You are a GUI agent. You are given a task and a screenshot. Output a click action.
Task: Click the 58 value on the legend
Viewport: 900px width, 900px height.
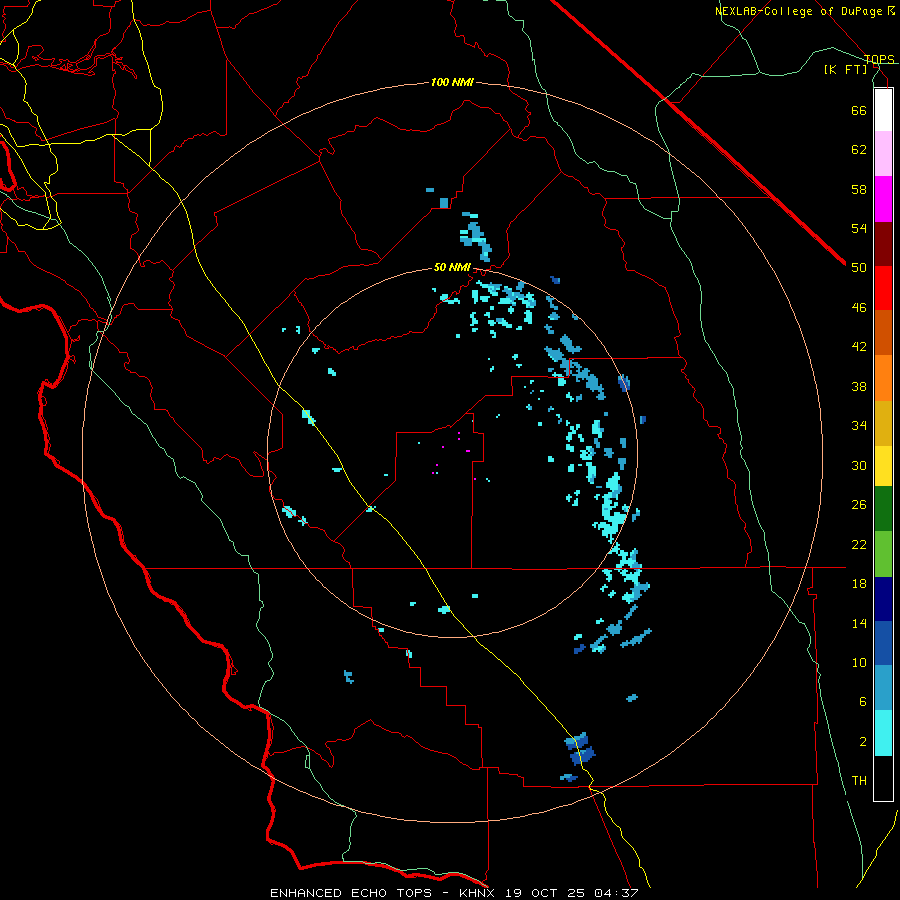point(859,189)
